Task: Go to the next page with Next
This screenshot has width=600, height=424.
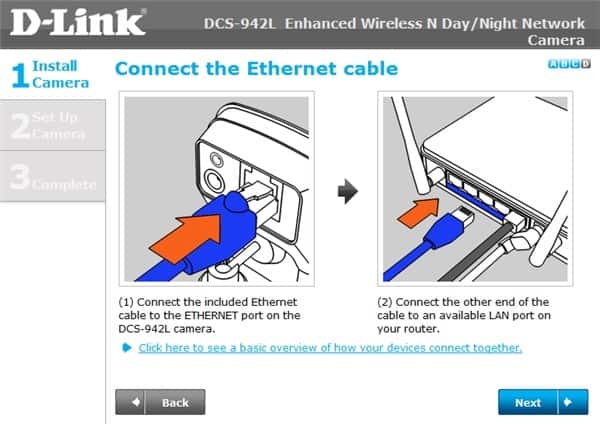Action: point(543,402)
